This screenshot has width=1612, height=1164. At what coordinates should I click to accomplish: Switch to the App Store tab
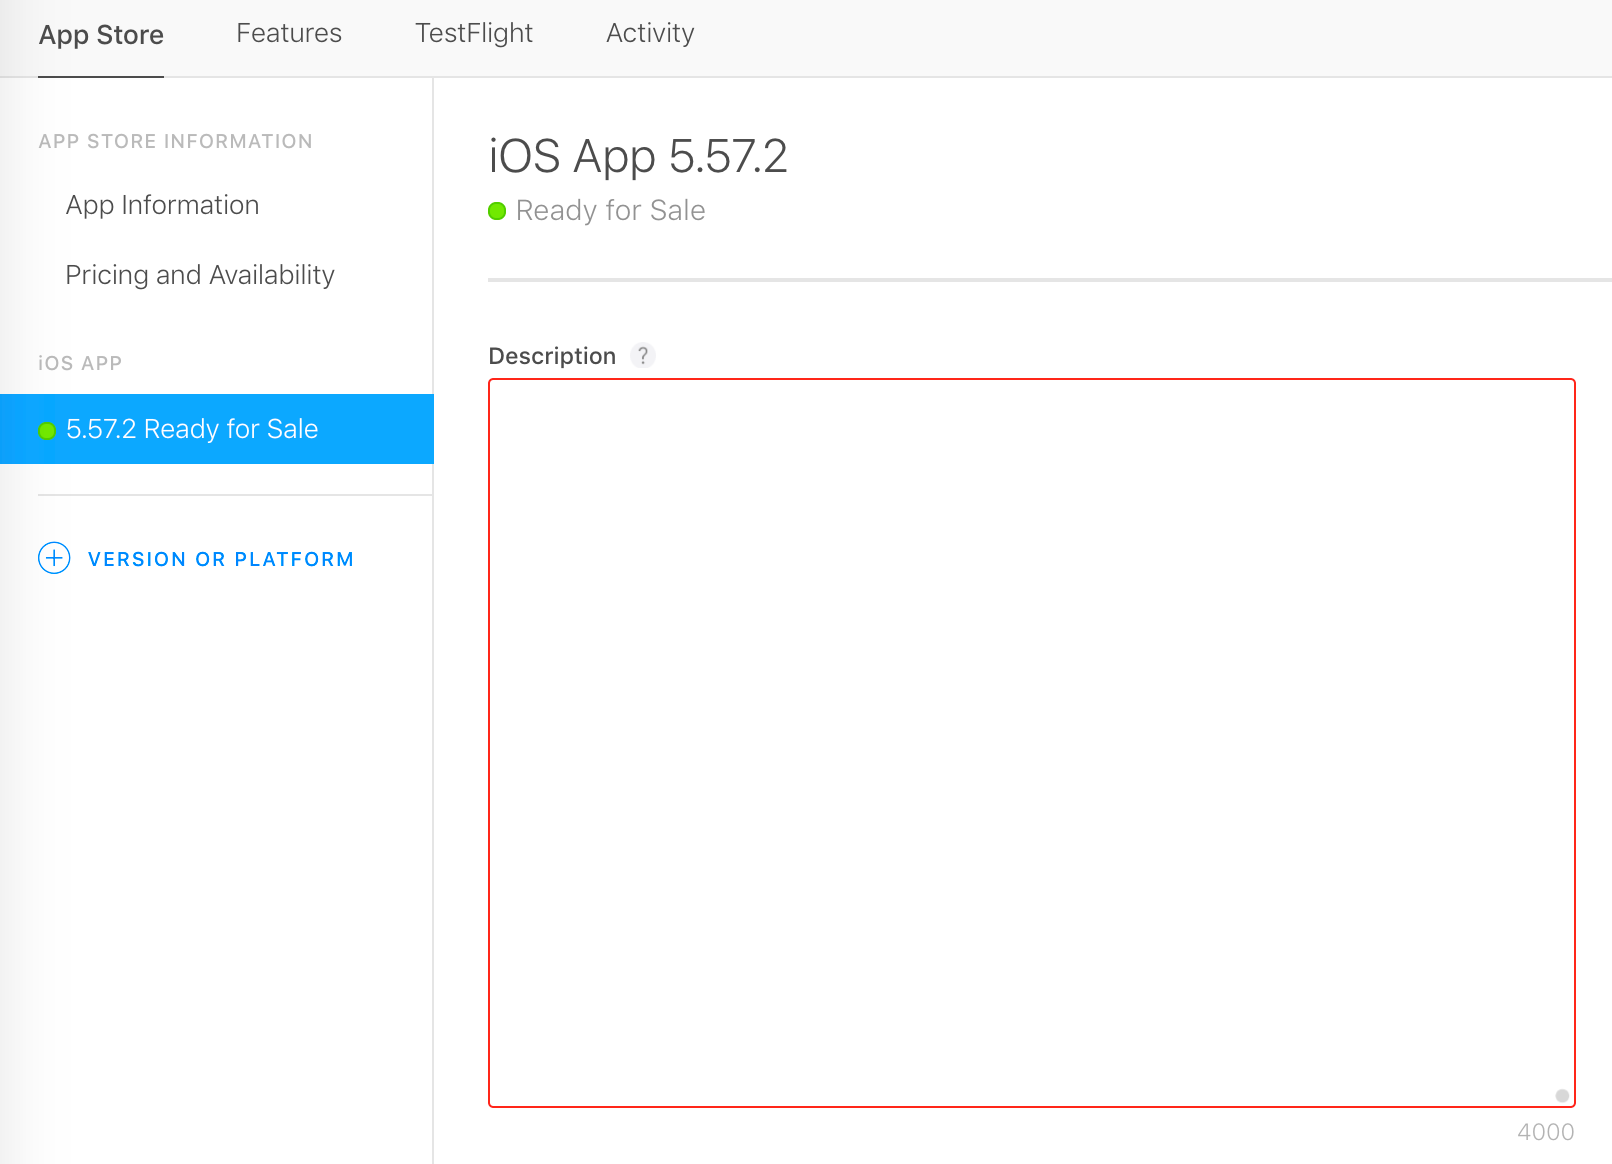tap(101, 35)
